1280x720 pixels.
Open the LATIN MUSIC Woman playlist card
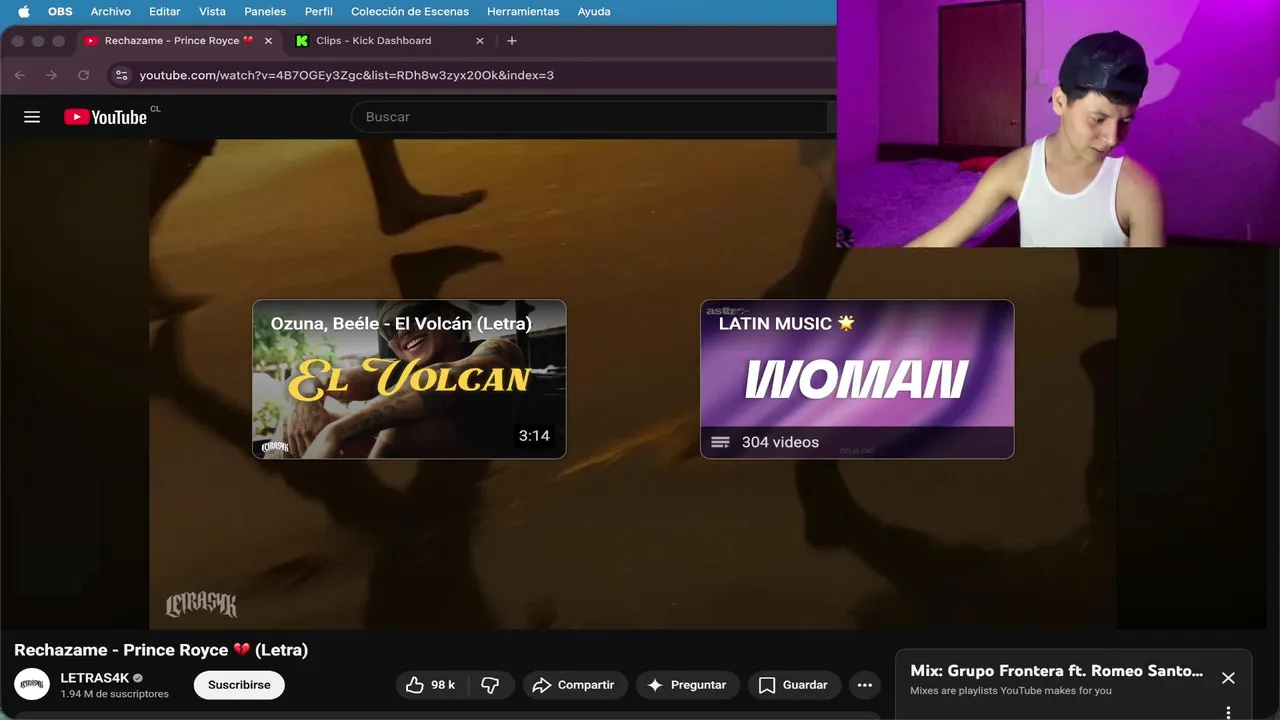coord(857,379)
